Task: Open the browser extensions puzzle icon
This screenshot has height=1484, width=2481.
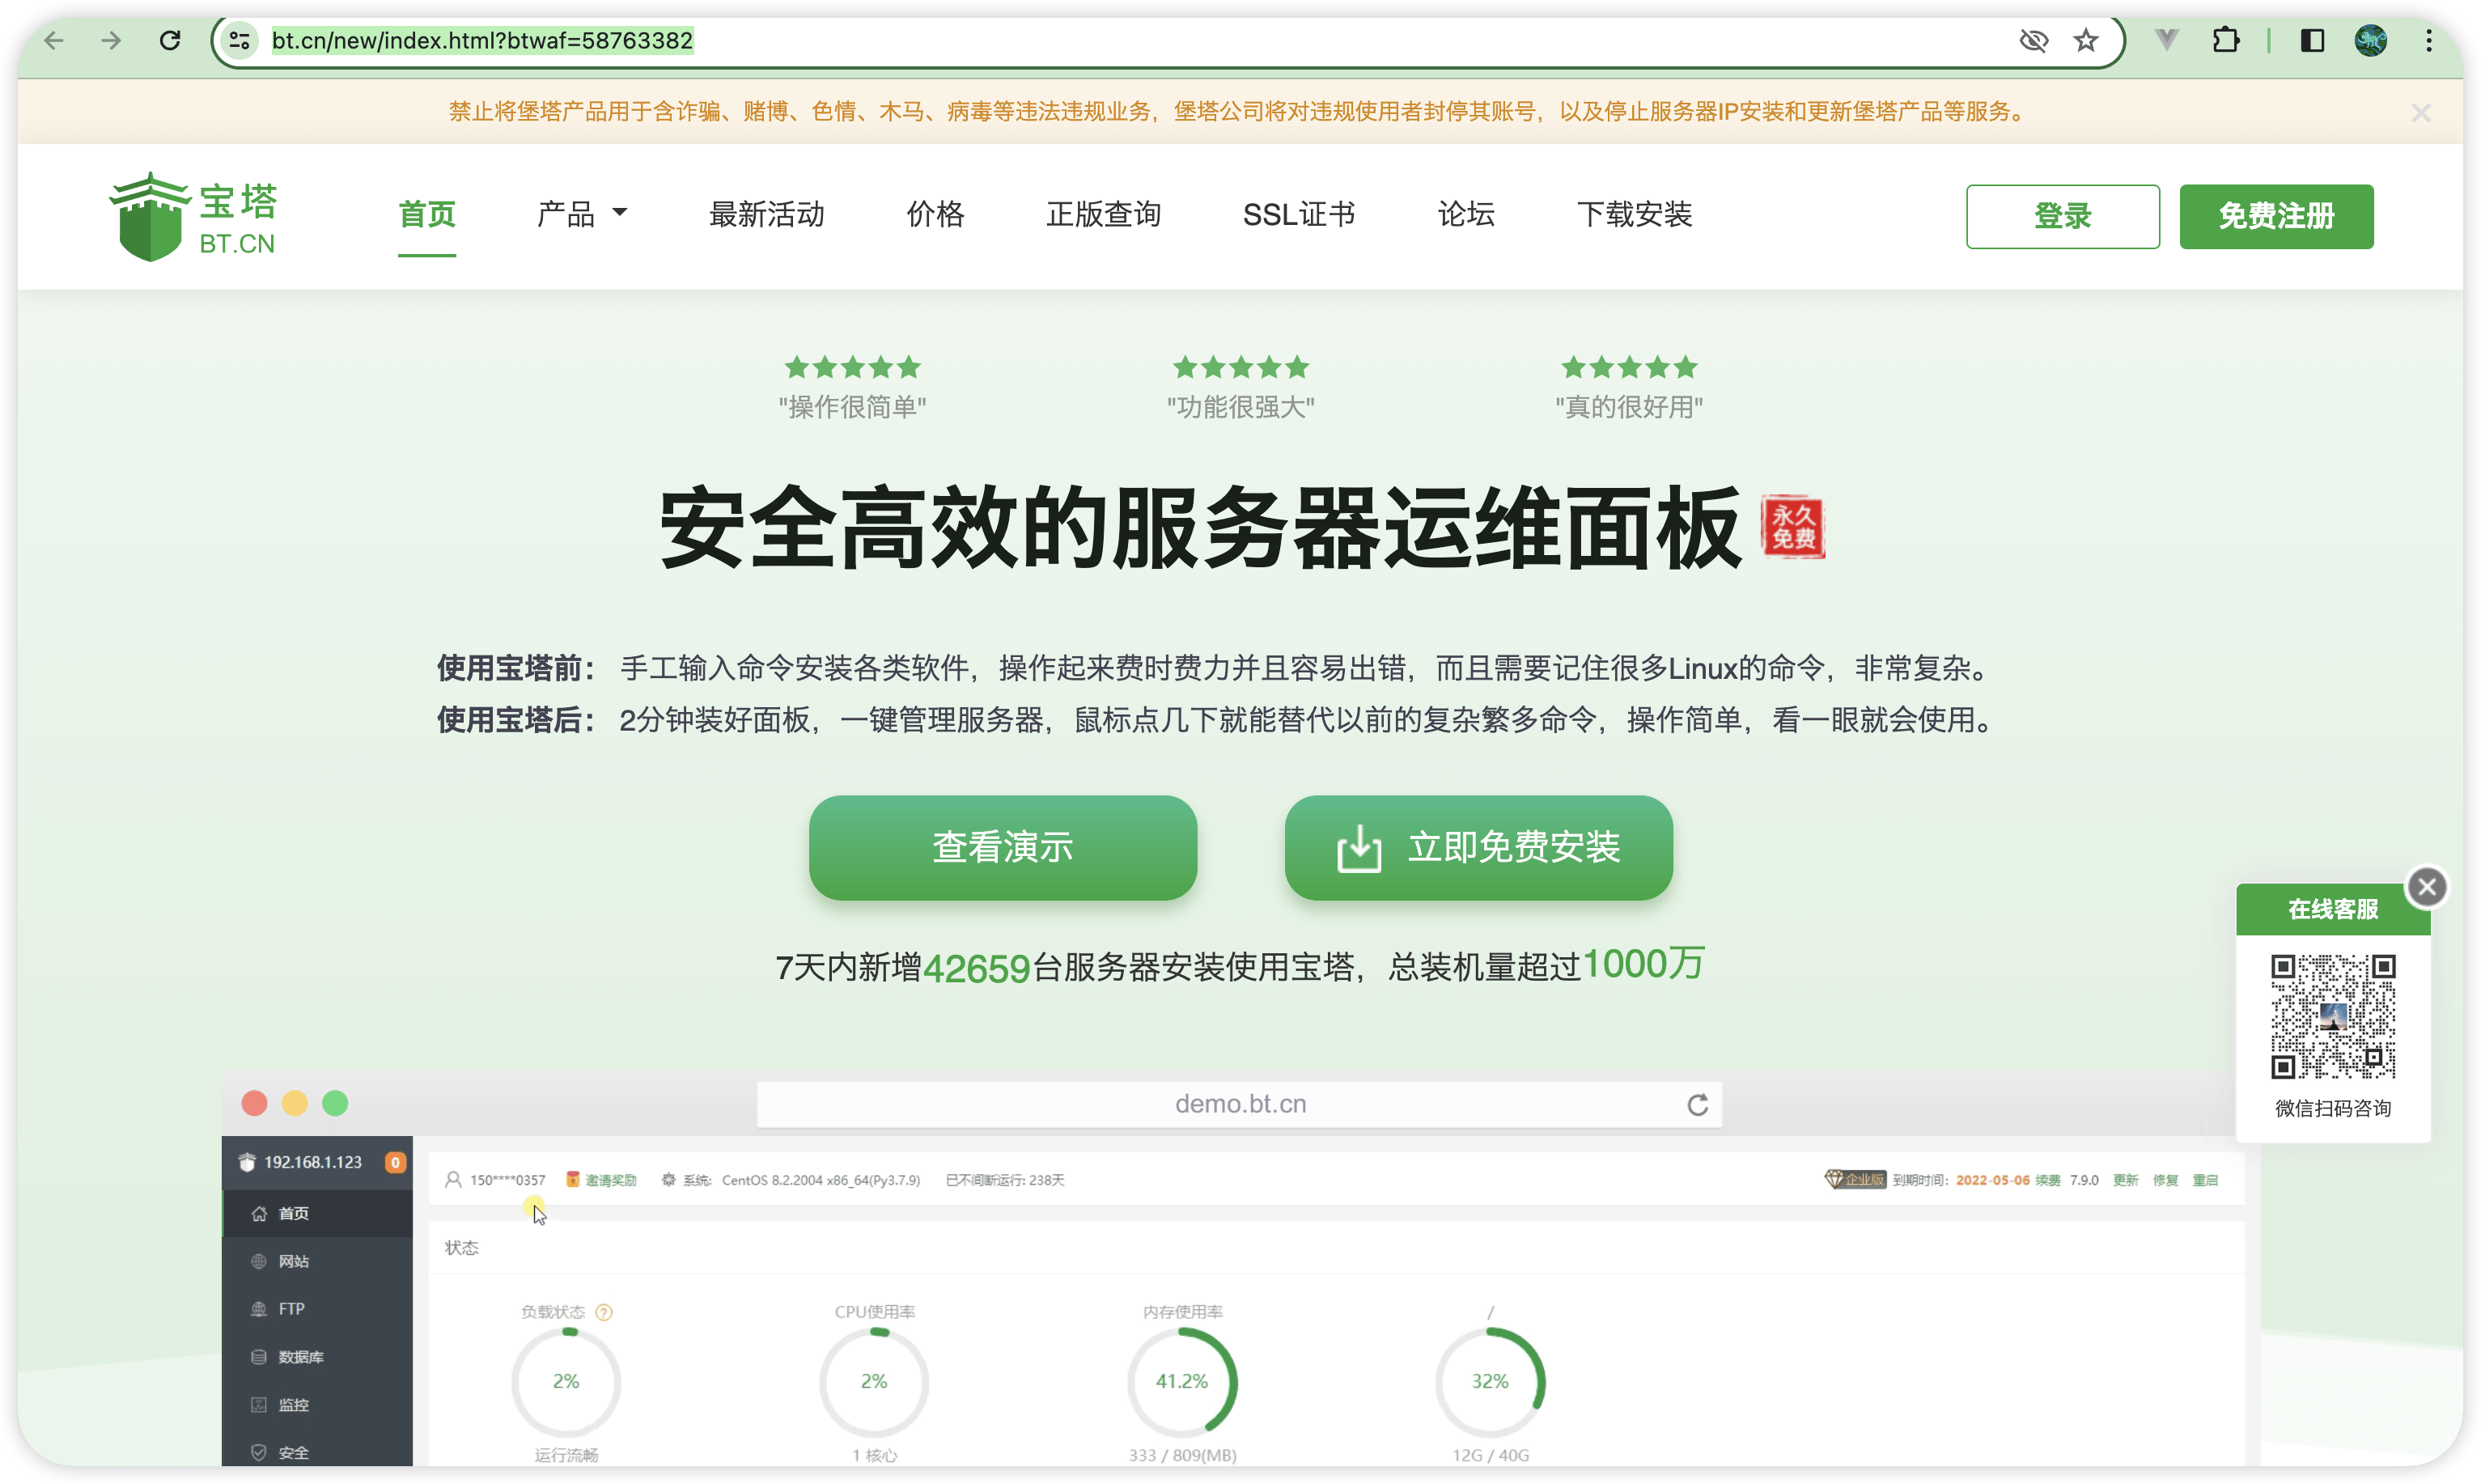Action: [x=2226, y=41]
